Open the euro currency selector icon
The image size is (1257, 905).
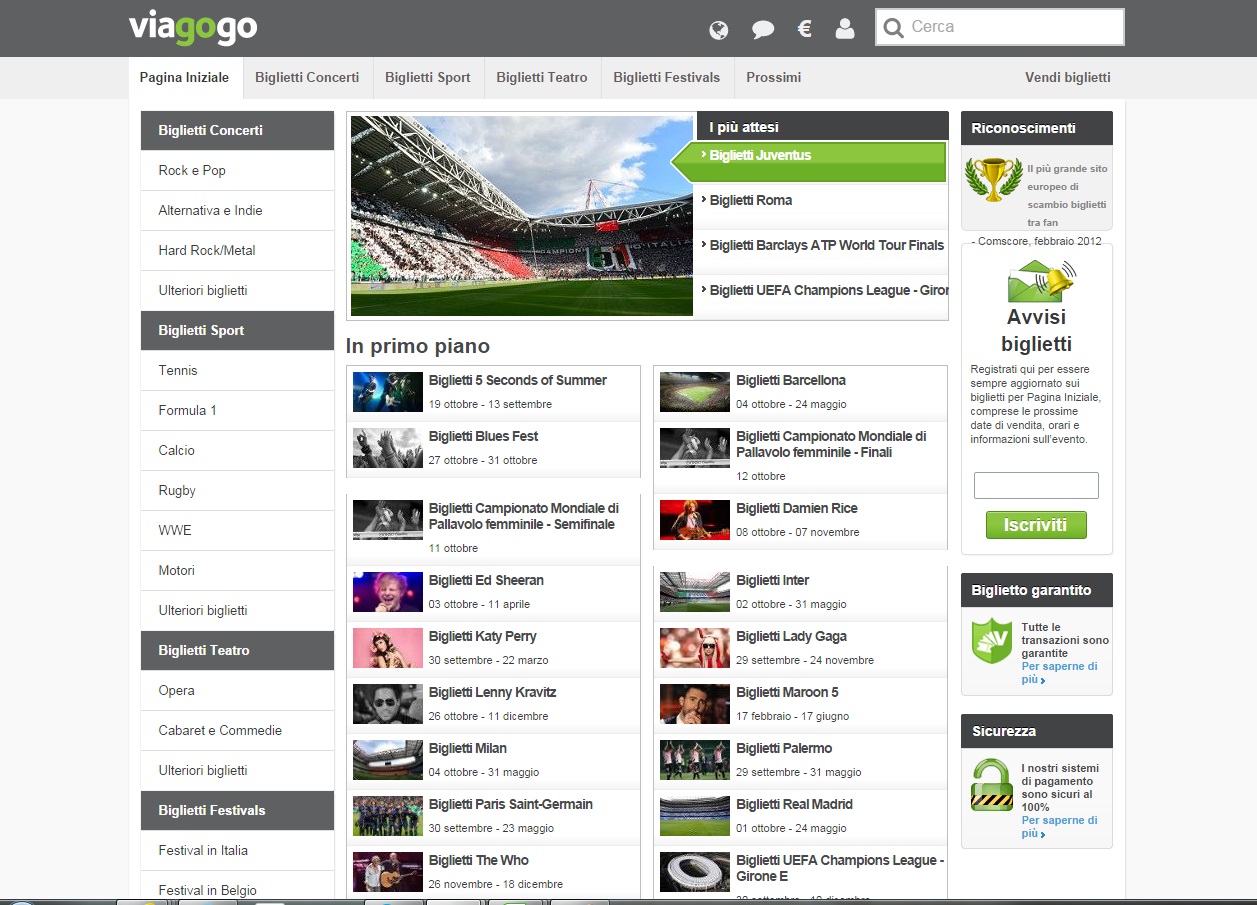pyautogui.click(x=804, y=29)
